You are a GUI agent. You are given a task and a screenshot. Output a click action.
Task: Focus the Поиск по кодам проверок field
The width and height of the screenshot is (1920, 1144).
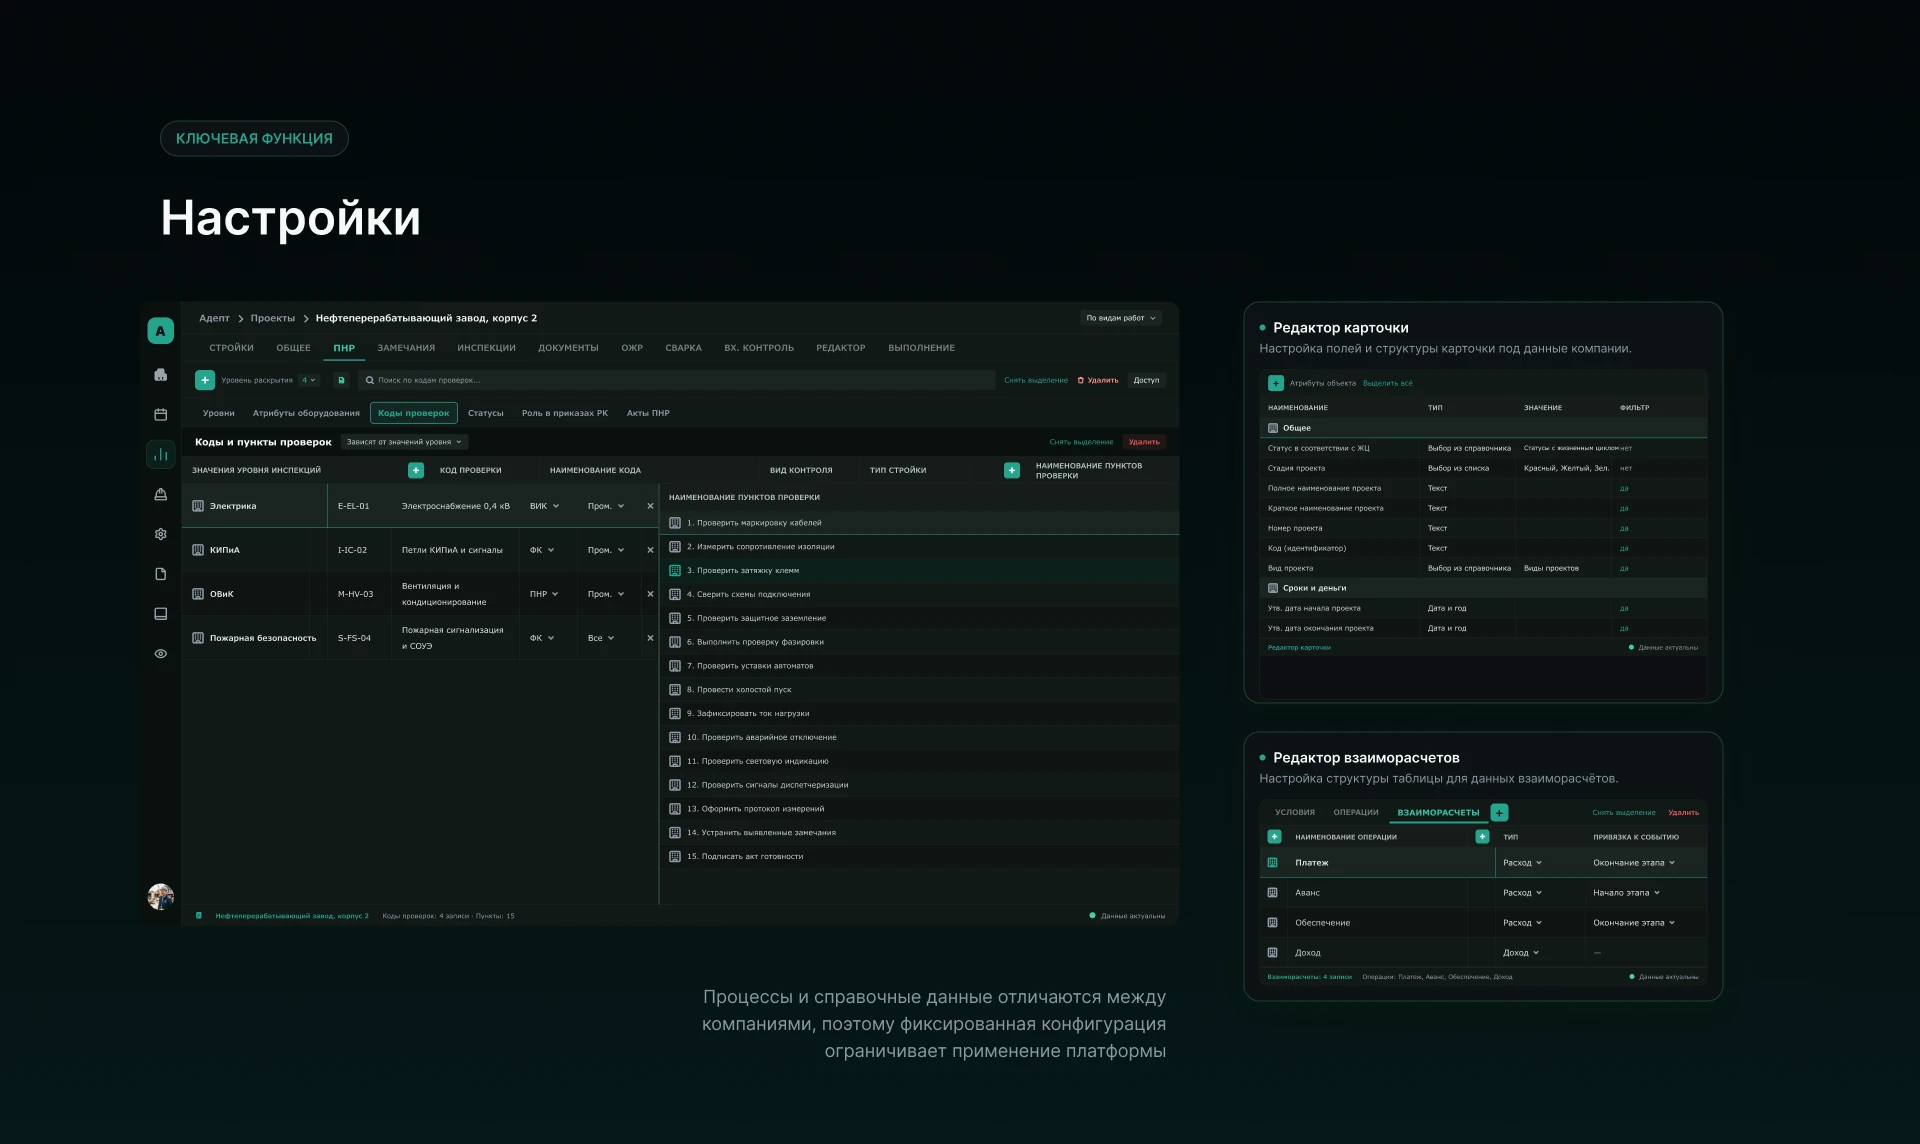677,380
